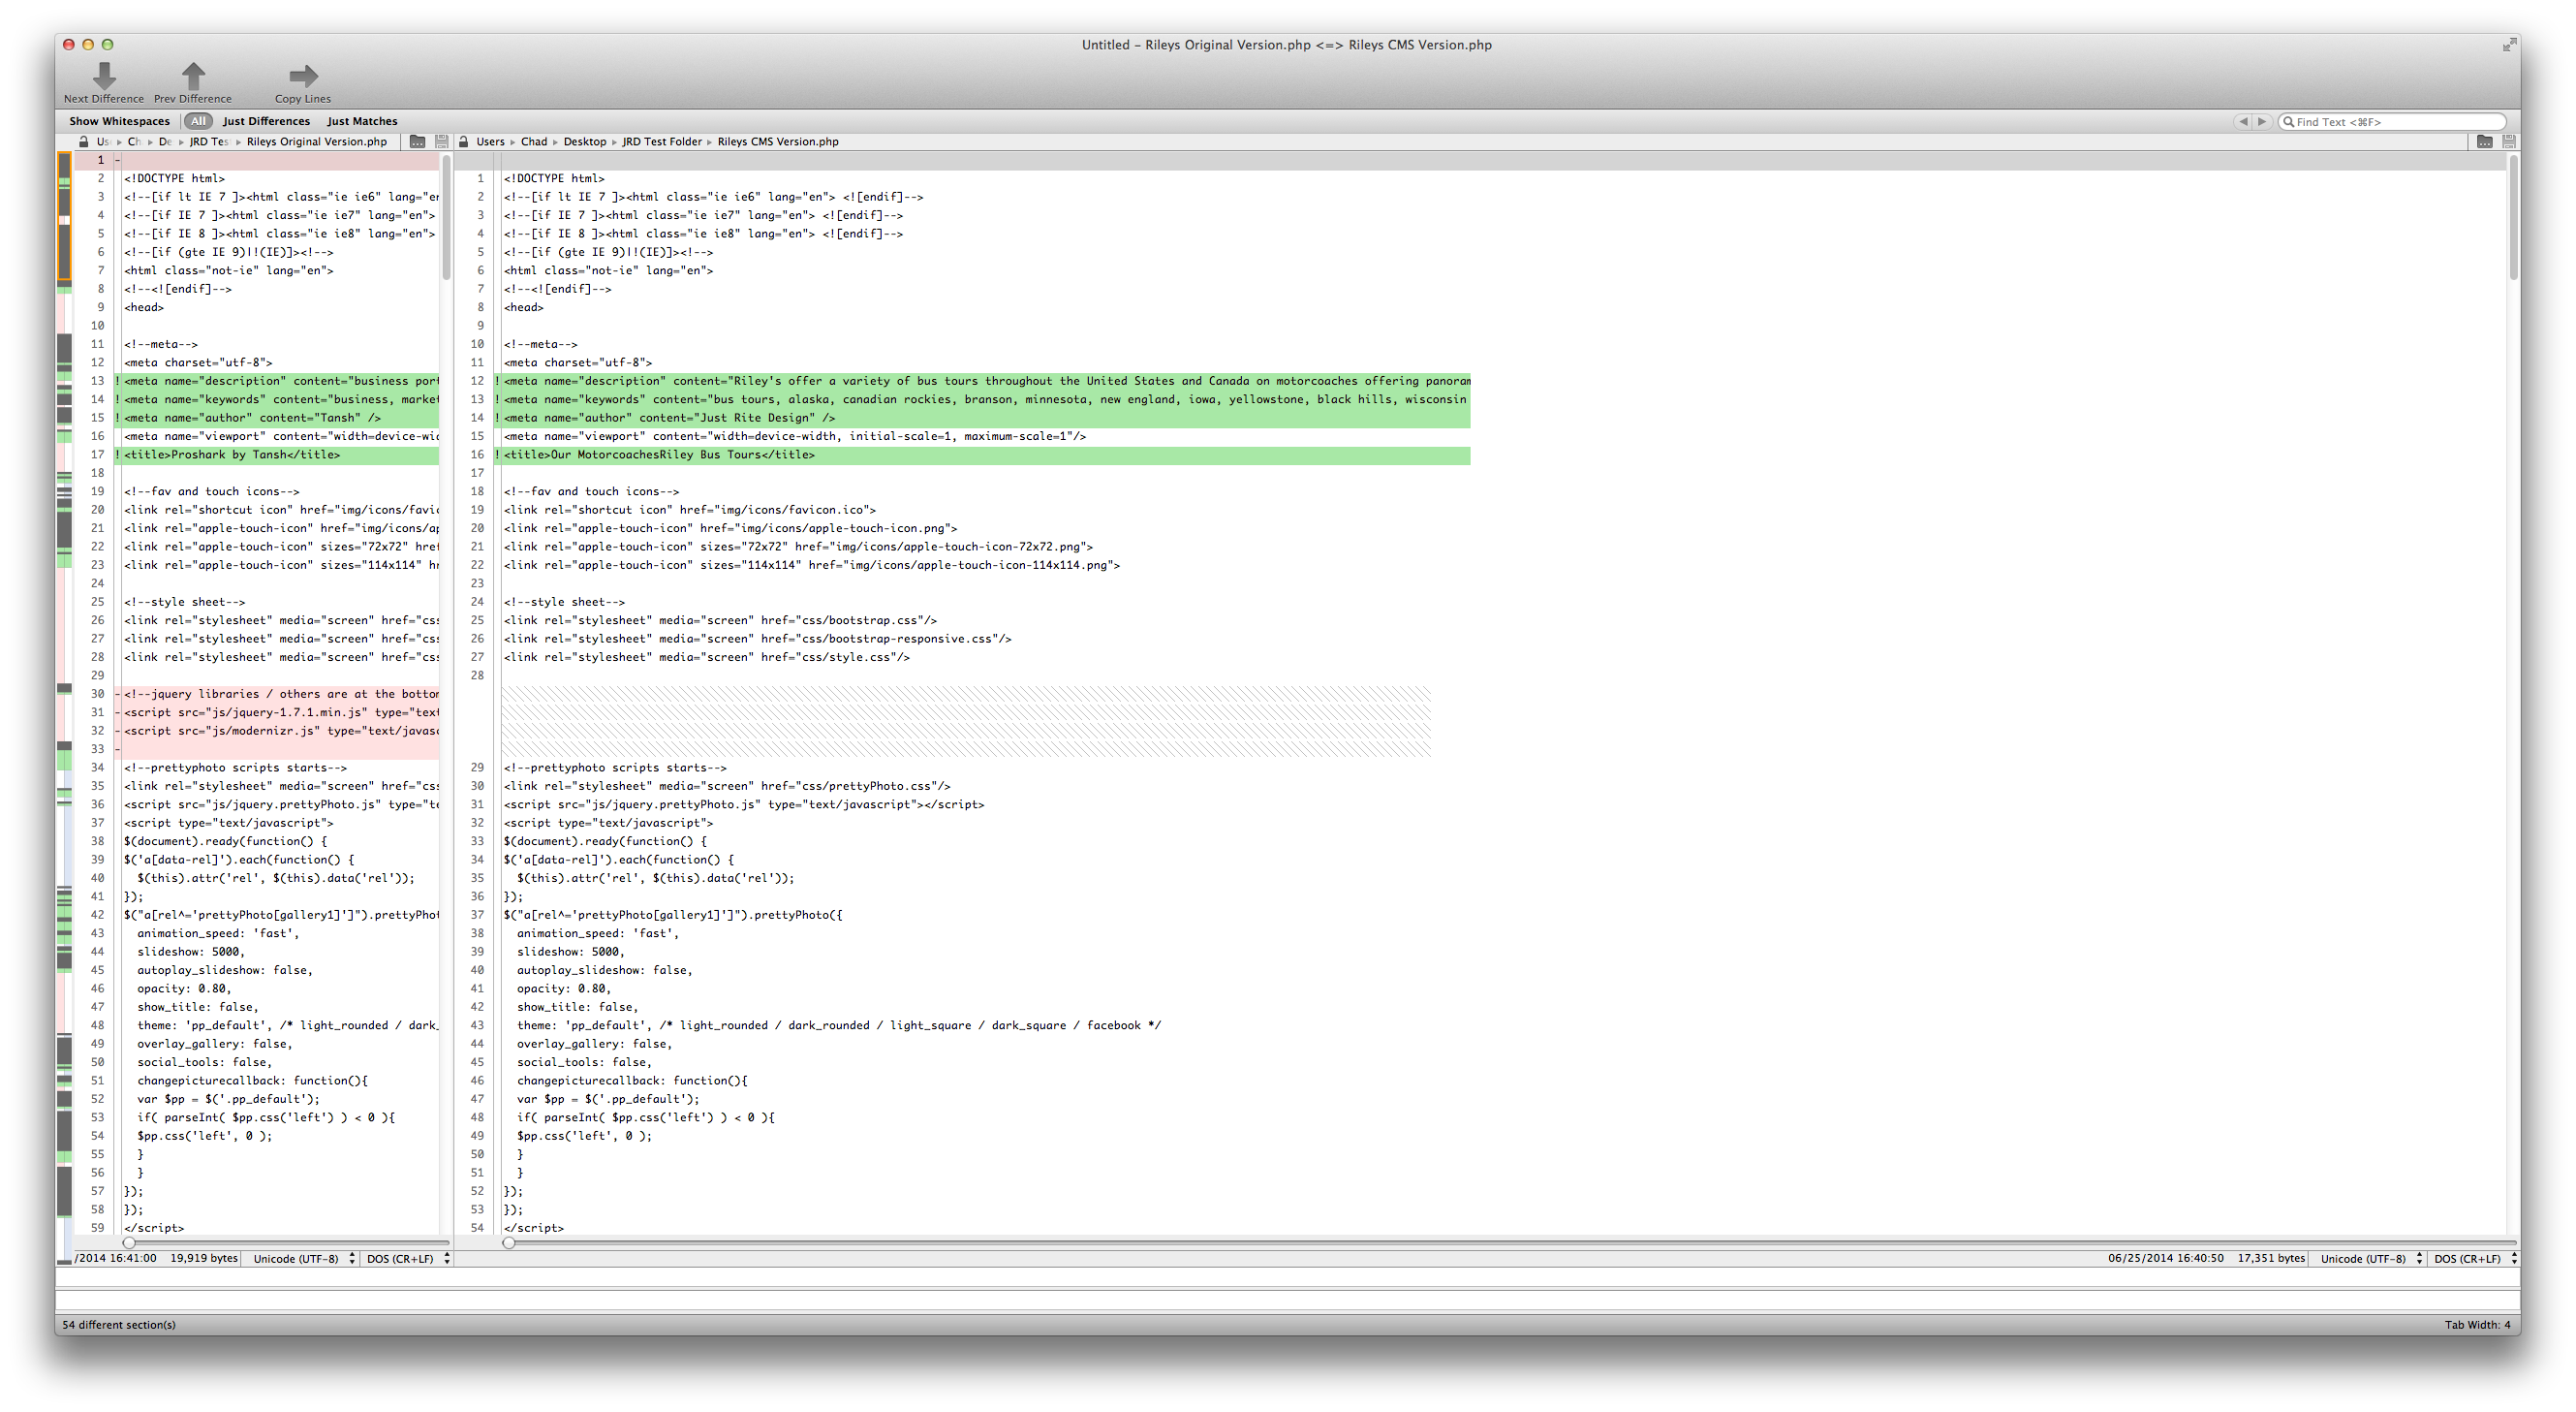Click right line 15 viewport meta tag
2576x1412 pixels.
795,437
